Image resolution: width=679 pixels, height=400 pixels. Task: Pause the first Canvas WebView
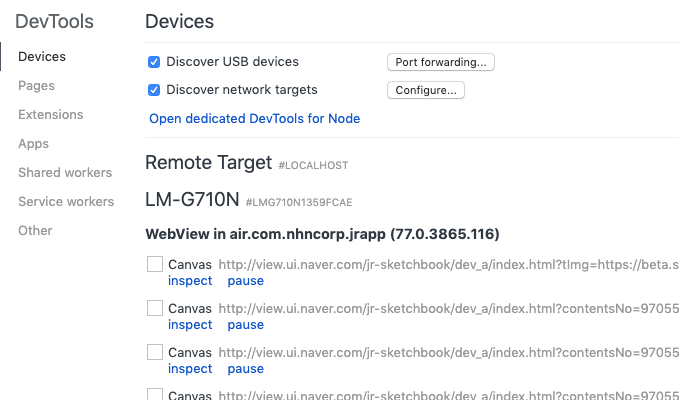[245, 281]
